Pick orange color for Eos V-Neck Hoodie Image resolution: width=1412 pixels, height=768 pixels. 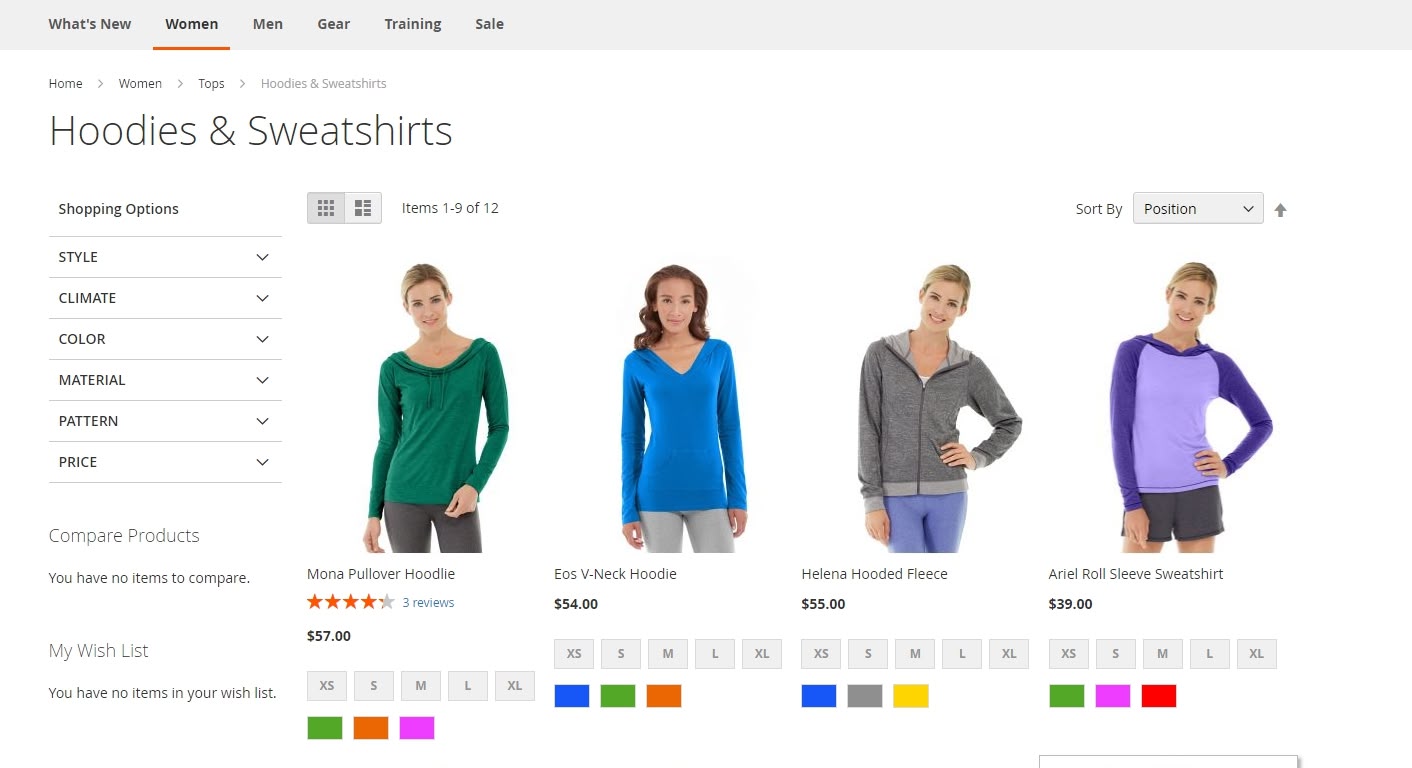[664, 696]
